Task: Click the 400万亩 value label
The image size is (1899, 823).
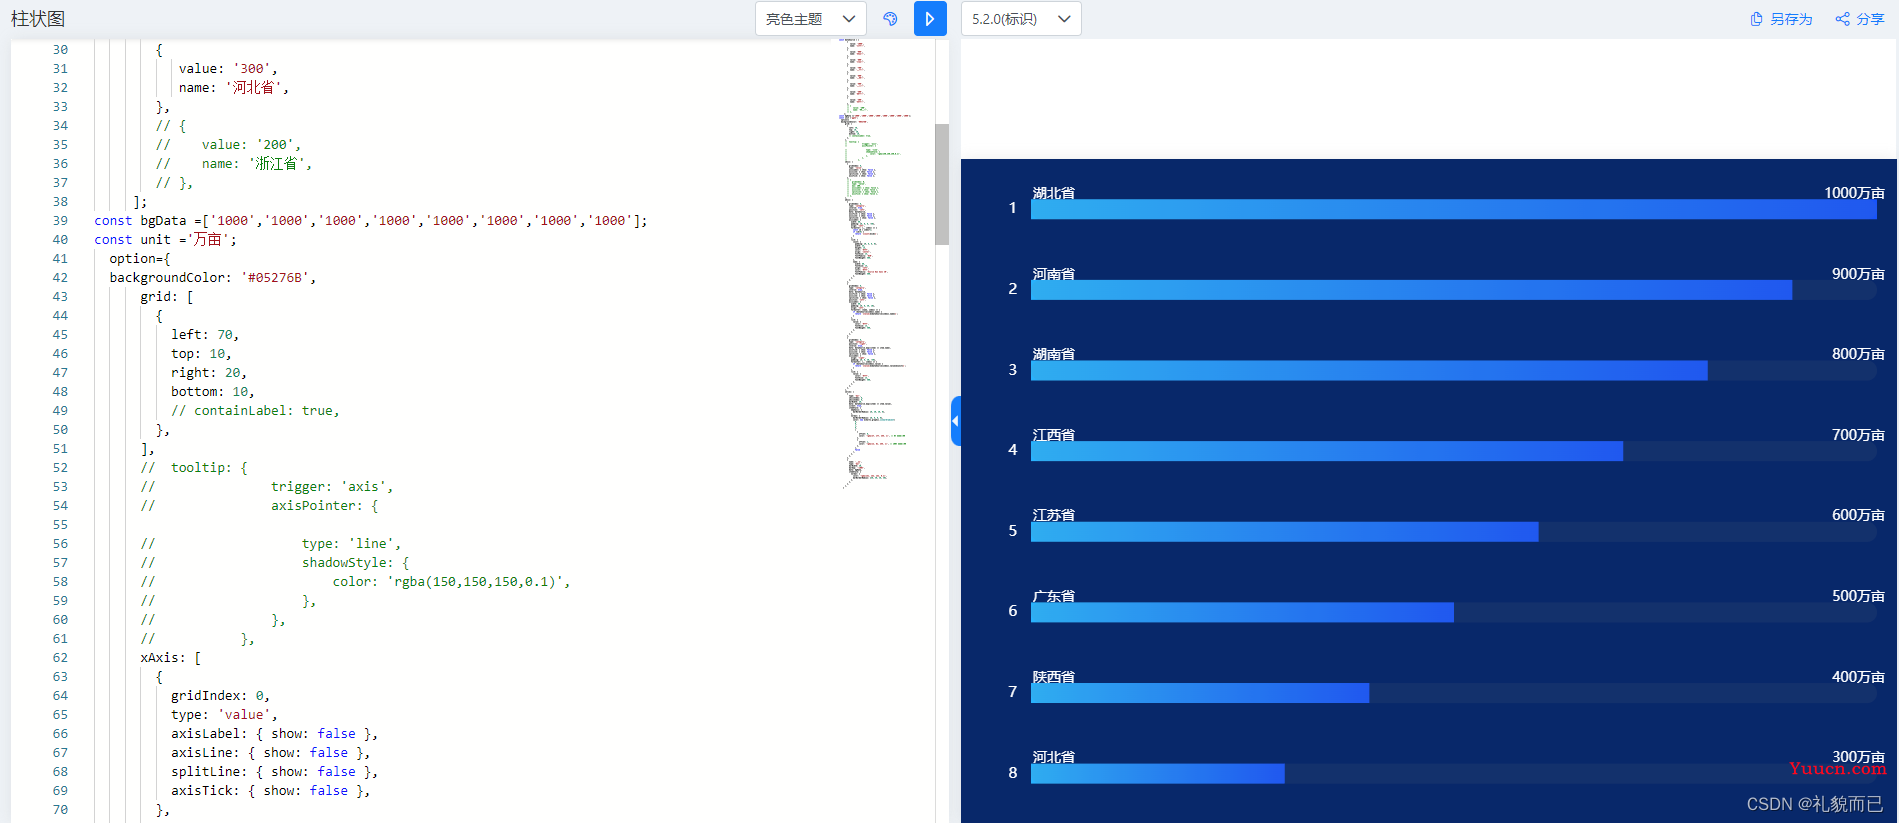Action: point(1858,677)
